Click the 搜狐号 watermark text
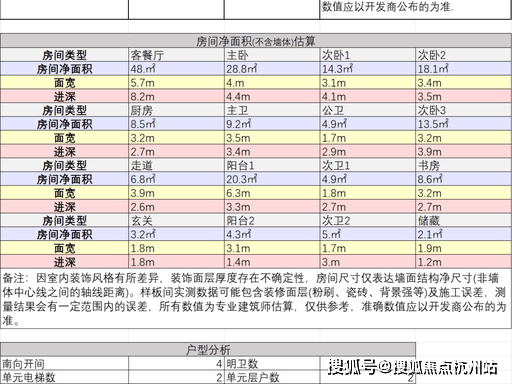This screenshot has height=384, width=512. [412, 367]
